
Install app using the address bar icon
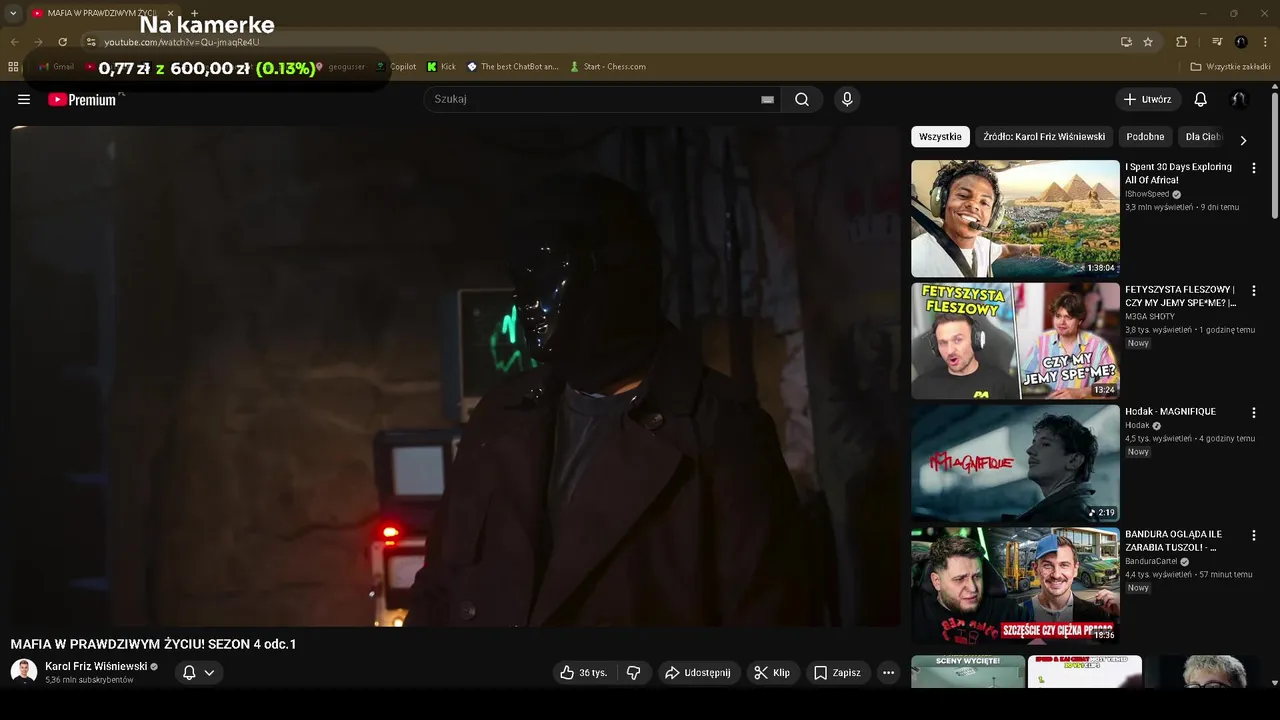[x=1126, y=42]
